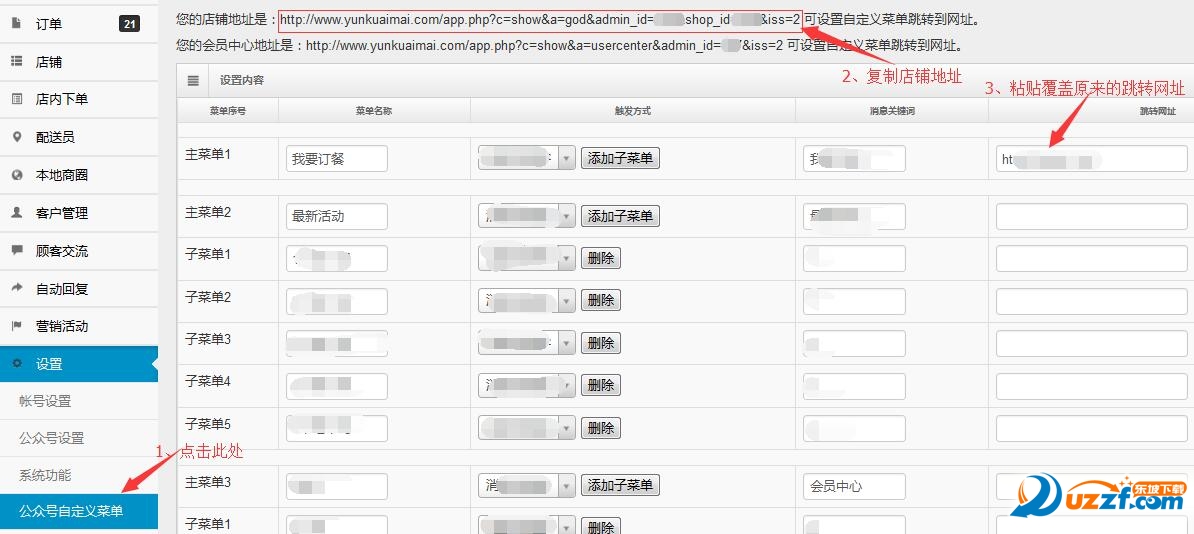Screen dimensions: 1194x534
Task: Click the share arrow icon for 自动回复
Action: point(17,288)
